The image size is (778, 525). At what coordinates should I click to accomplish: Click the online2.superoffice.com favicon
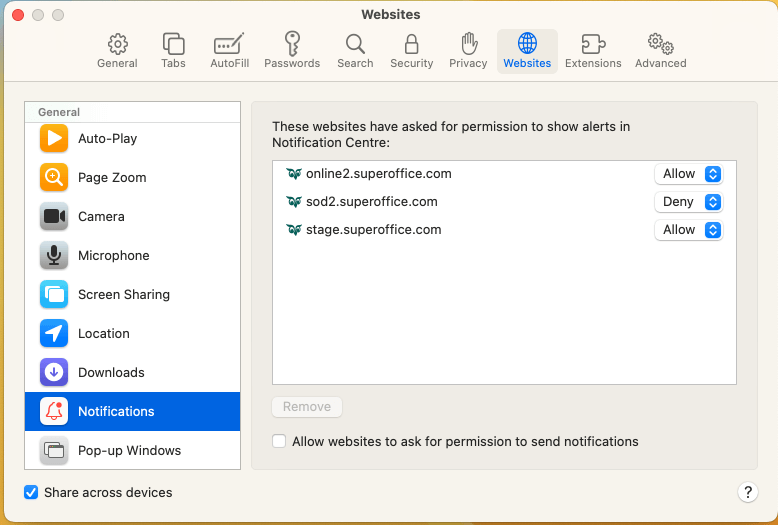pyautogui.click(x=294, y=174)
